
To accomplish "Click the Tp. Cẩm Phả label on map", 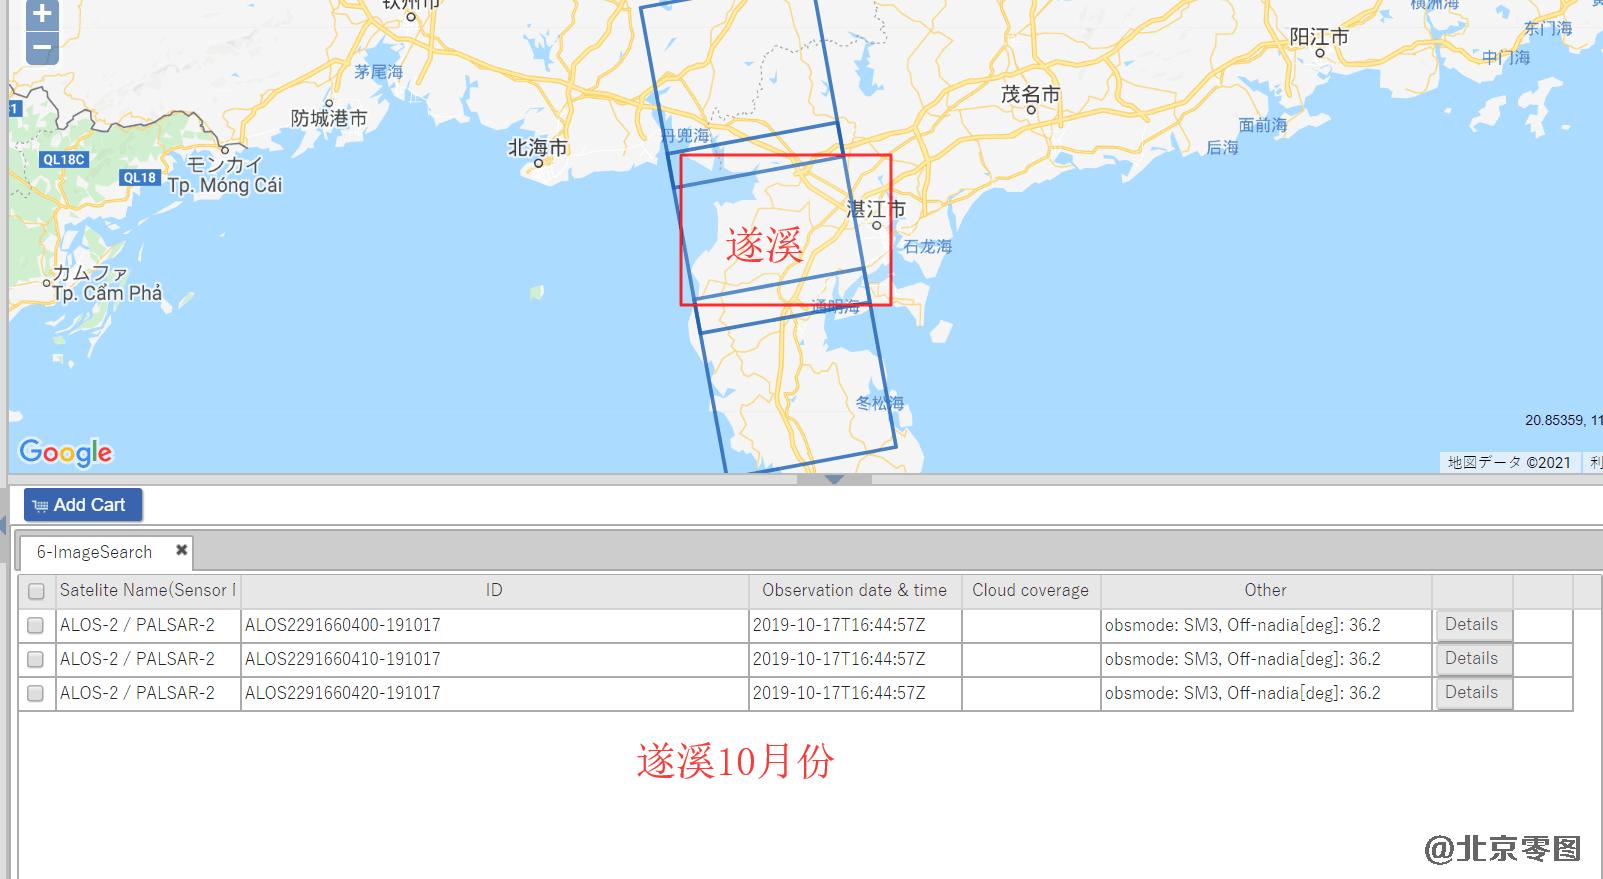I will (107, 294).
